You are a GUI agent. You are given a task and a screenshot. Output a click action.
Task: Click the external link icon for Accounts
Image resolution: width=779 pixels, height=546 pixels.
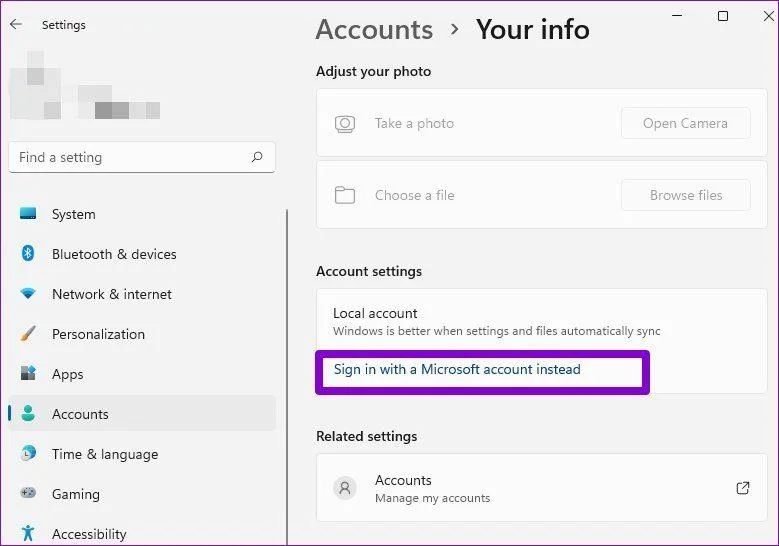[743, 488]
